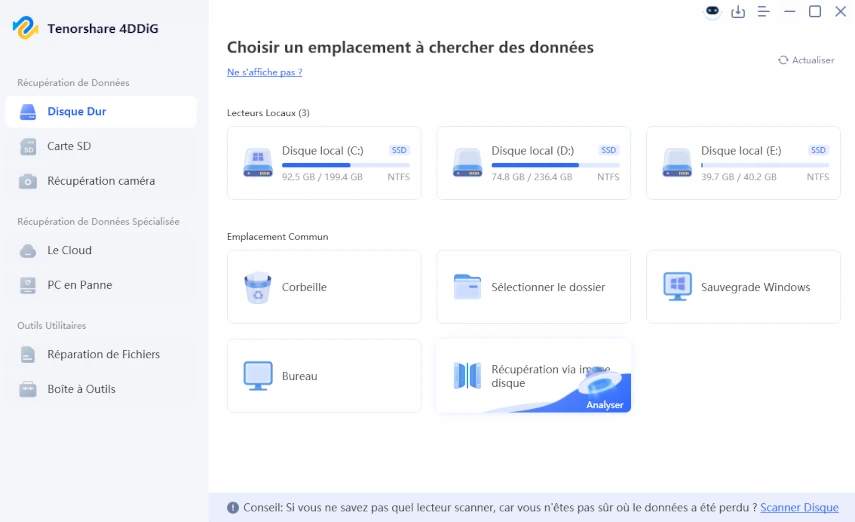Click the SSD badge on Disque local (C:)
Screen dimensions: 855x522
(x=399, y=150)
